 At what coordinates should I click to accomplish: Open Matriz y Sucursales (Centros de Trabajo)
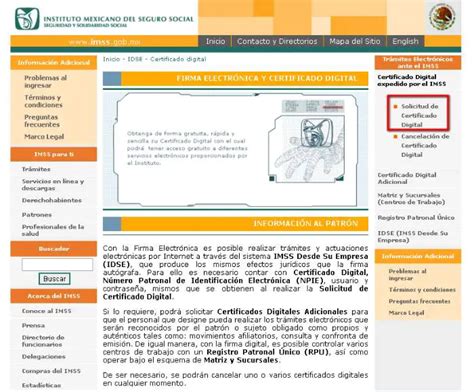(x=411, y=199)
